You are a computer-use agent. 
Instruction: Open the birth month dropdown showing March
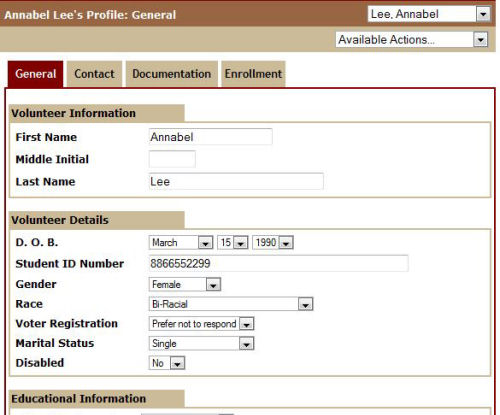[181, 243]
